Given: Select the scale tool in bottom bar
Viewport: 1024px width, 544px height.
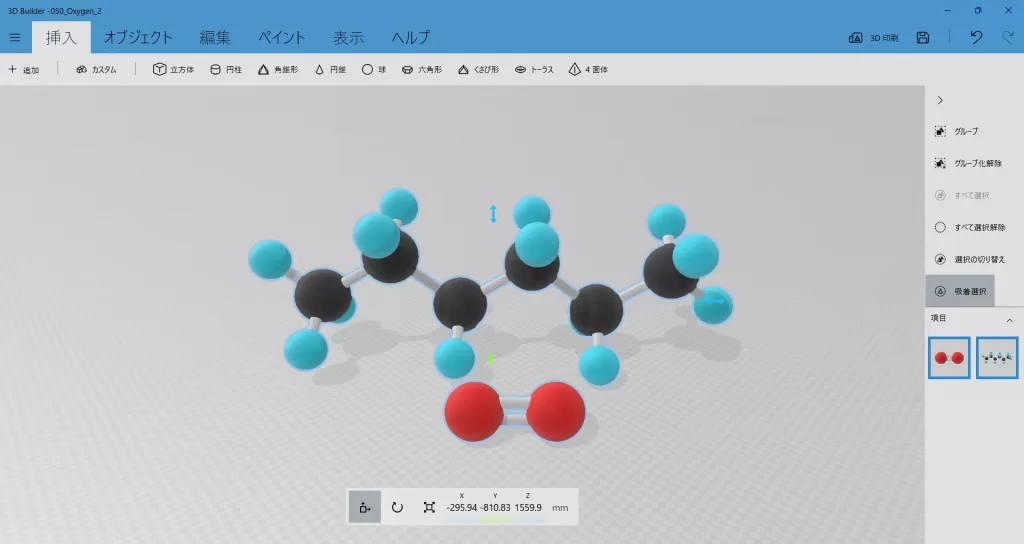Looking at the screenshot, I should [x=429, y=507].
